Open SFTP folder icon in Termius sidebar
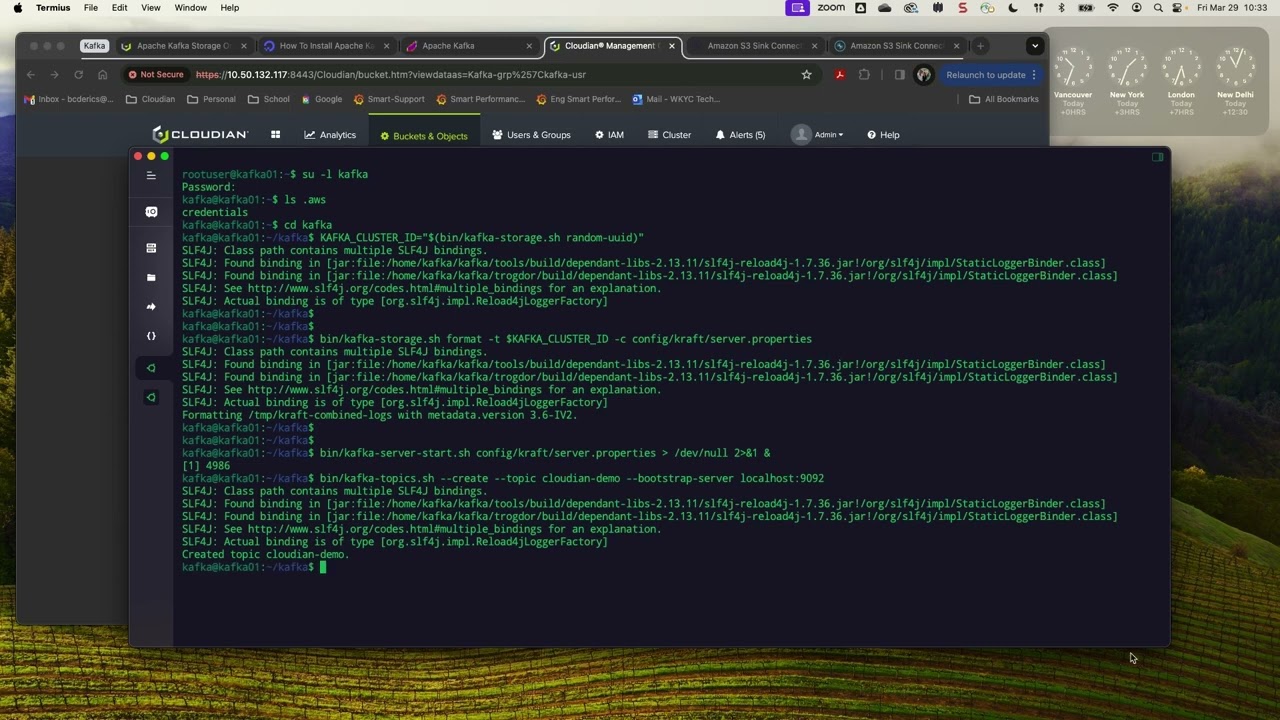Screen dimensions: 1280x720 point(151,277)
